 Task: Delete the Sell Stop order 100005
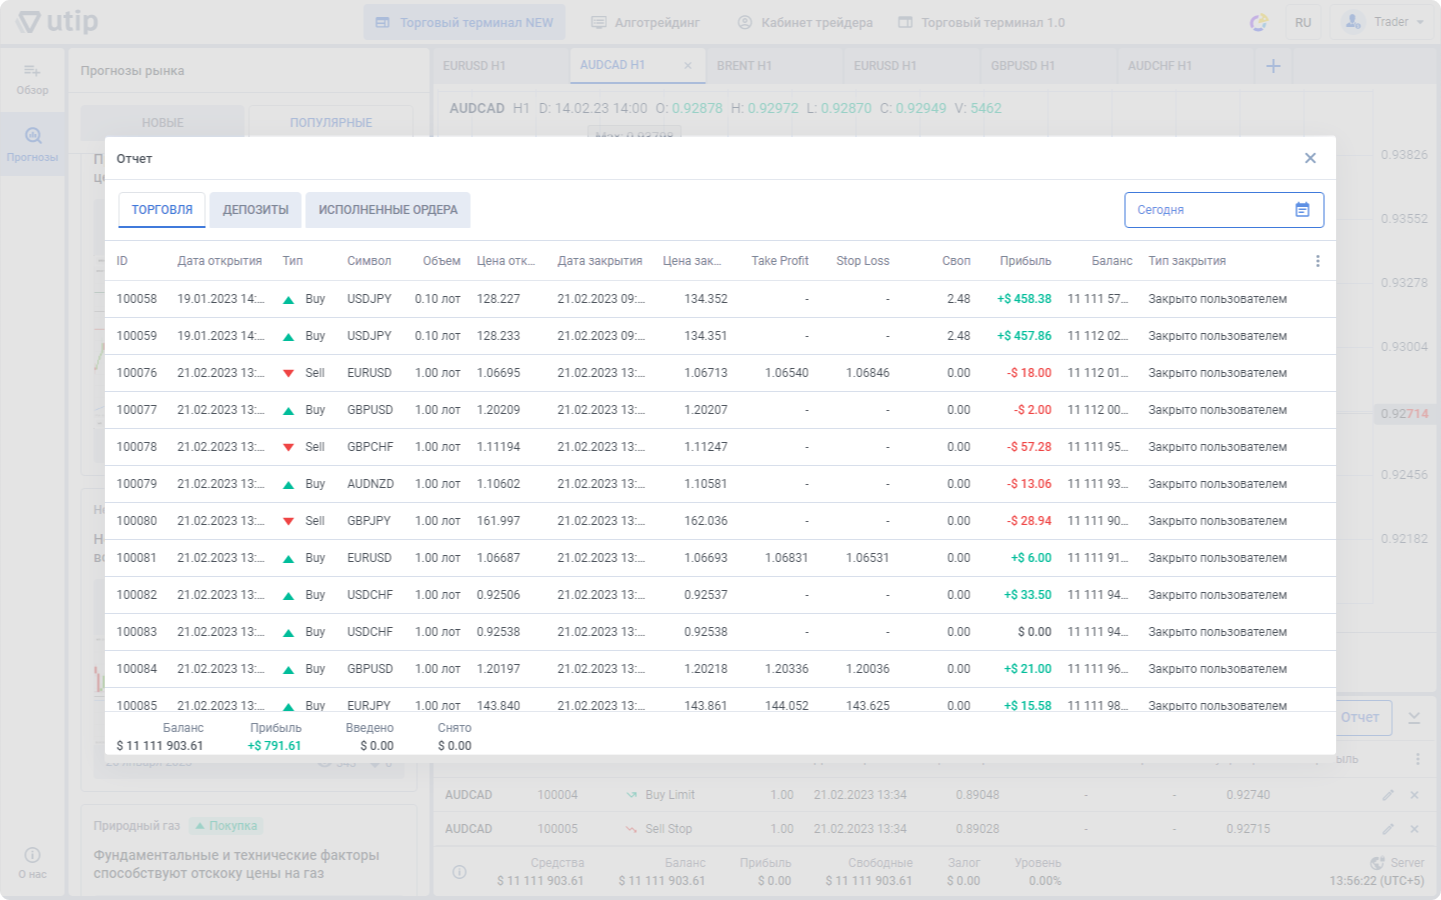(1414, 829)
